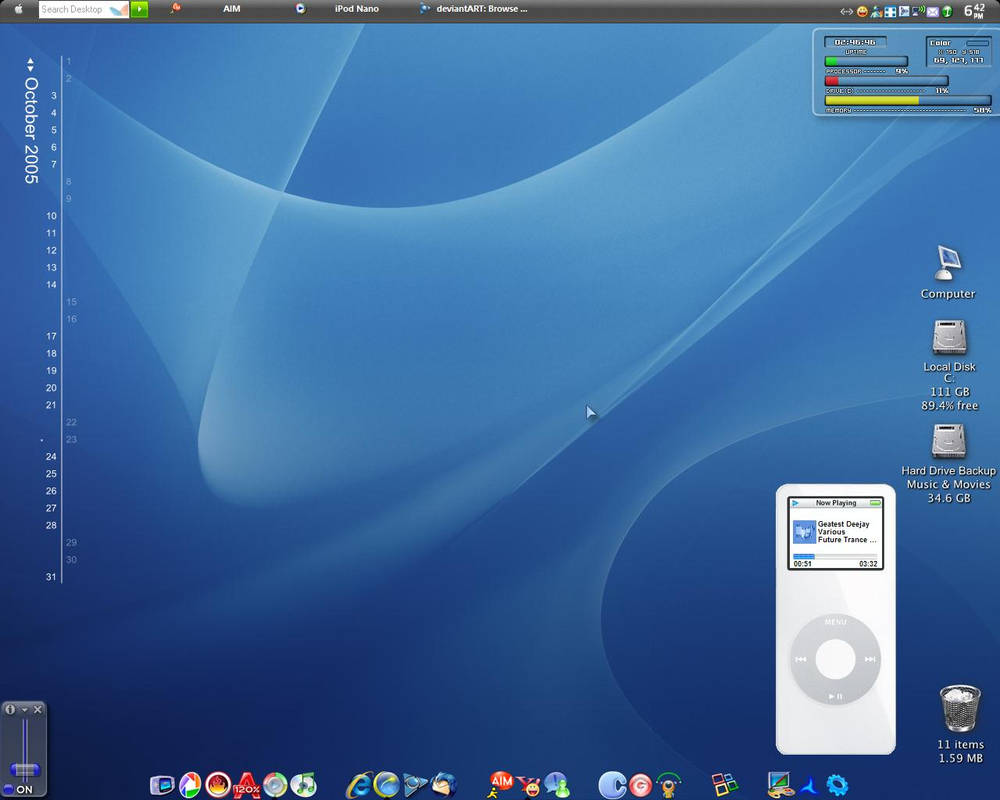Screen dimensions: 1000x800
Task: Open the Nero burning flame icon
Action: pyautogui.click(x=218, y=785)
